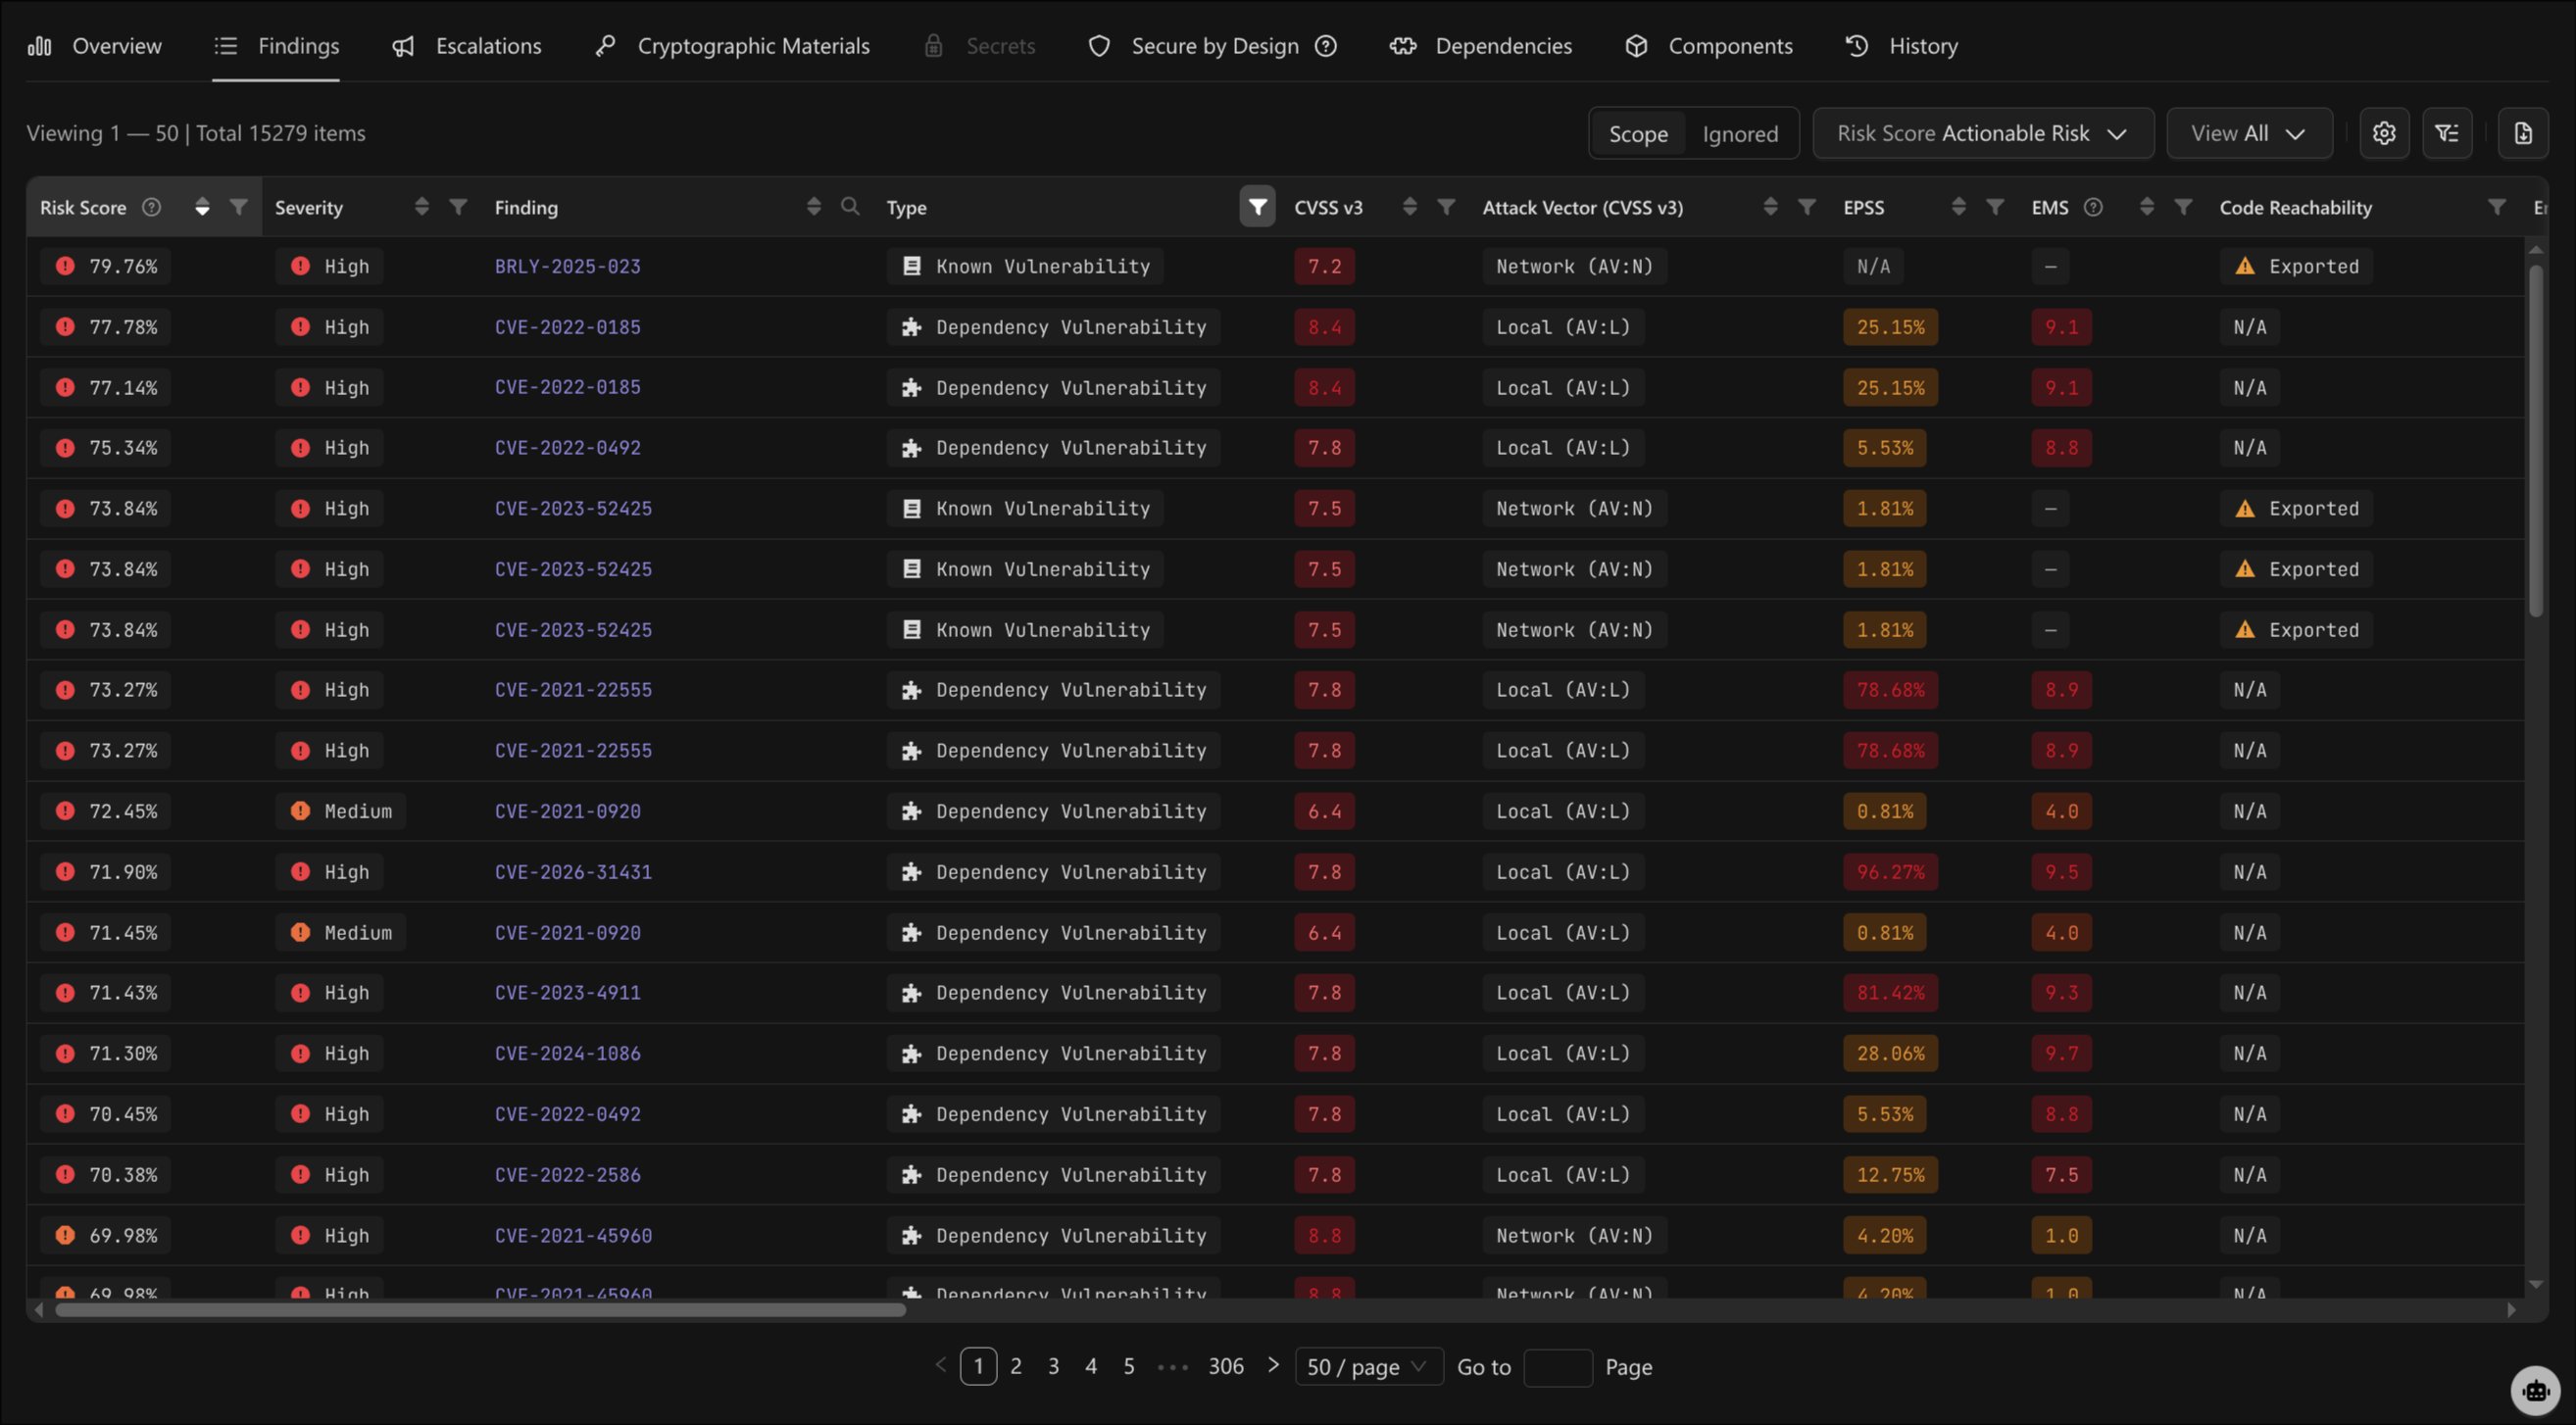Open the Overview tab
The height and width of the screenshot is (1425, 2576).
pyautogui.click(x=95, y=46)
